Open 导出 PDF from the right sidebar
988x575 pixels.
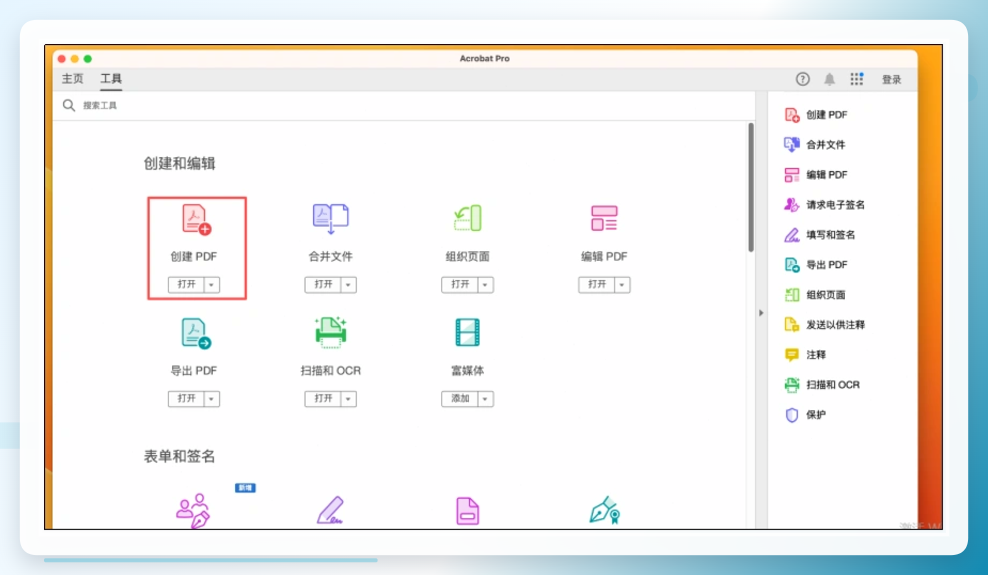click(x=816, y=265)
